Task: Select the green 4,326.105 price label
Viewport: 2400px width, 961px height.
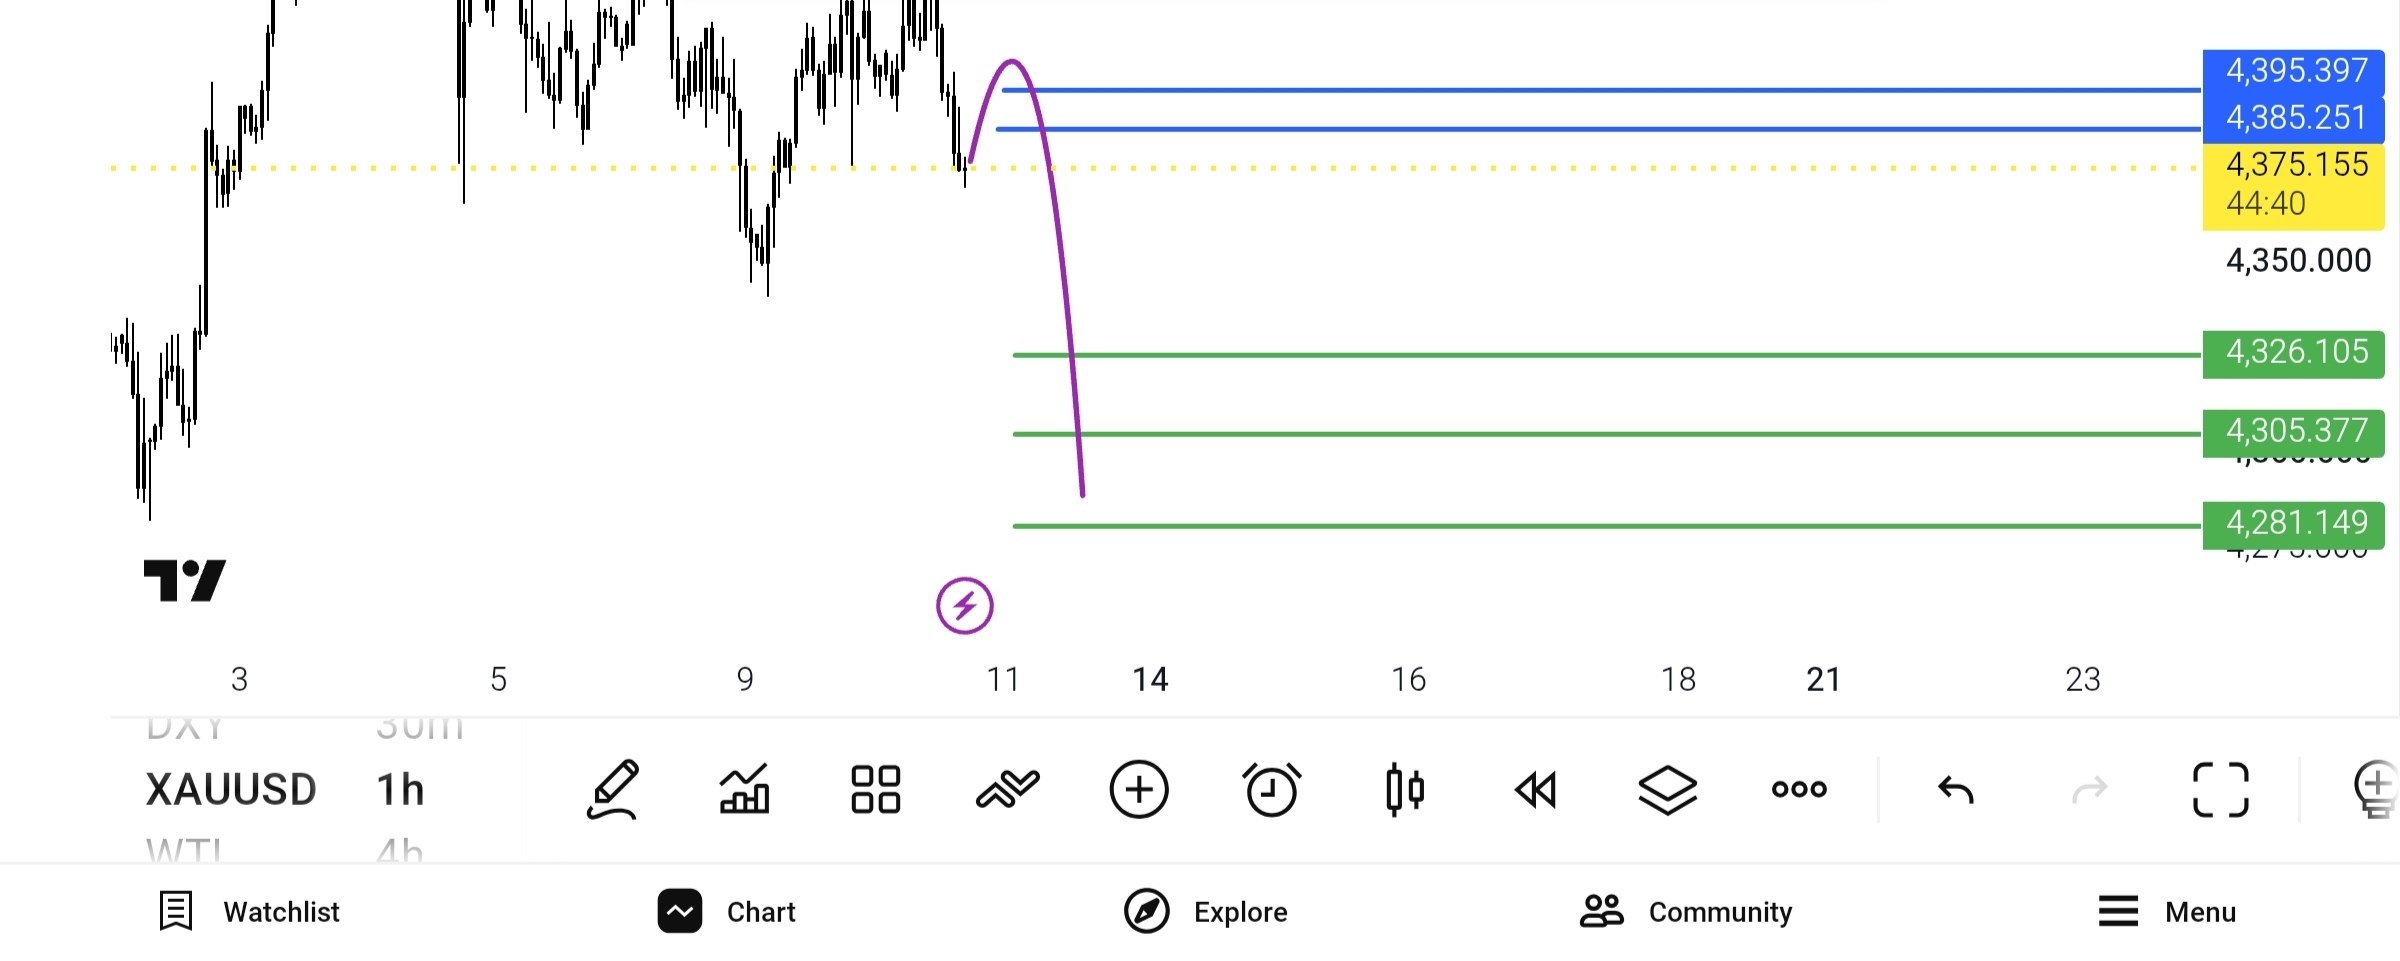Action: pos(2293,354)
